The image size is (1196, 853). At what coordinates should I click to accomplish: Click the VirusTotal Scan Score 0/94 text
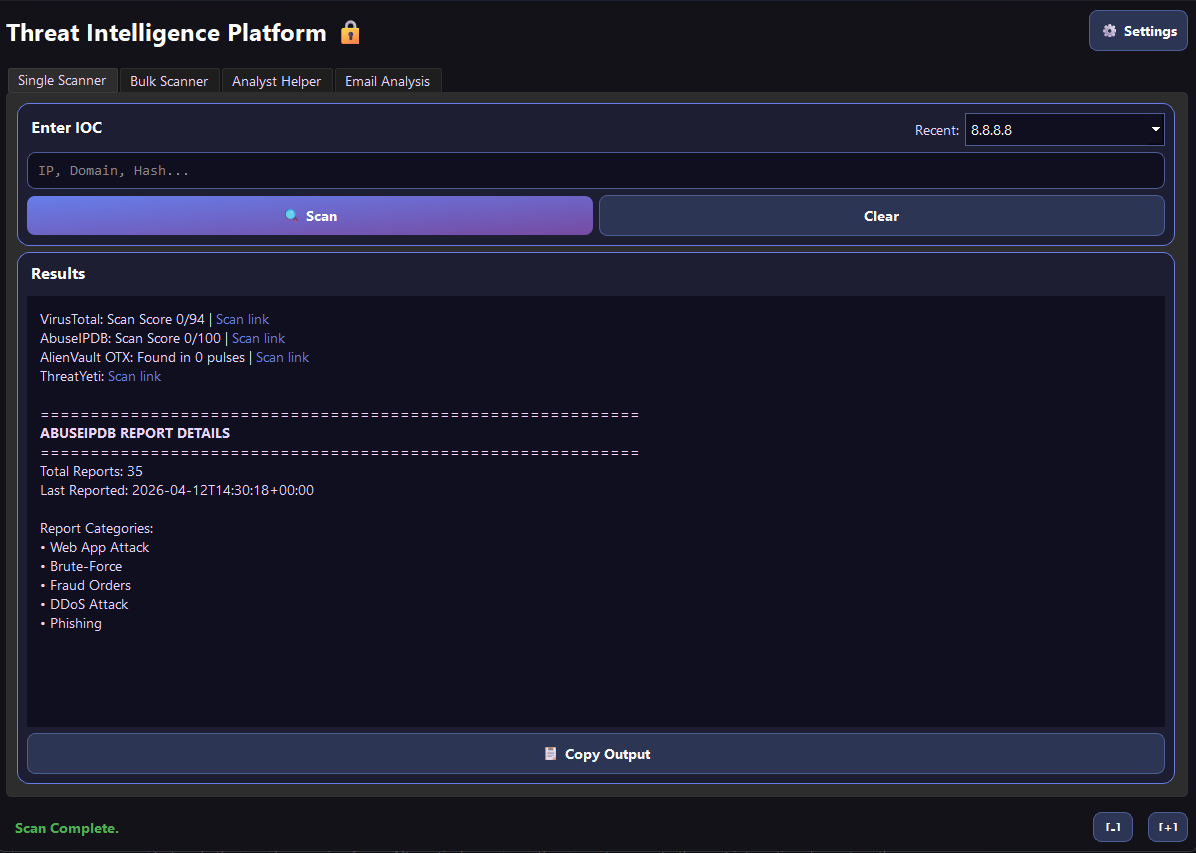[x=122, y=319]
